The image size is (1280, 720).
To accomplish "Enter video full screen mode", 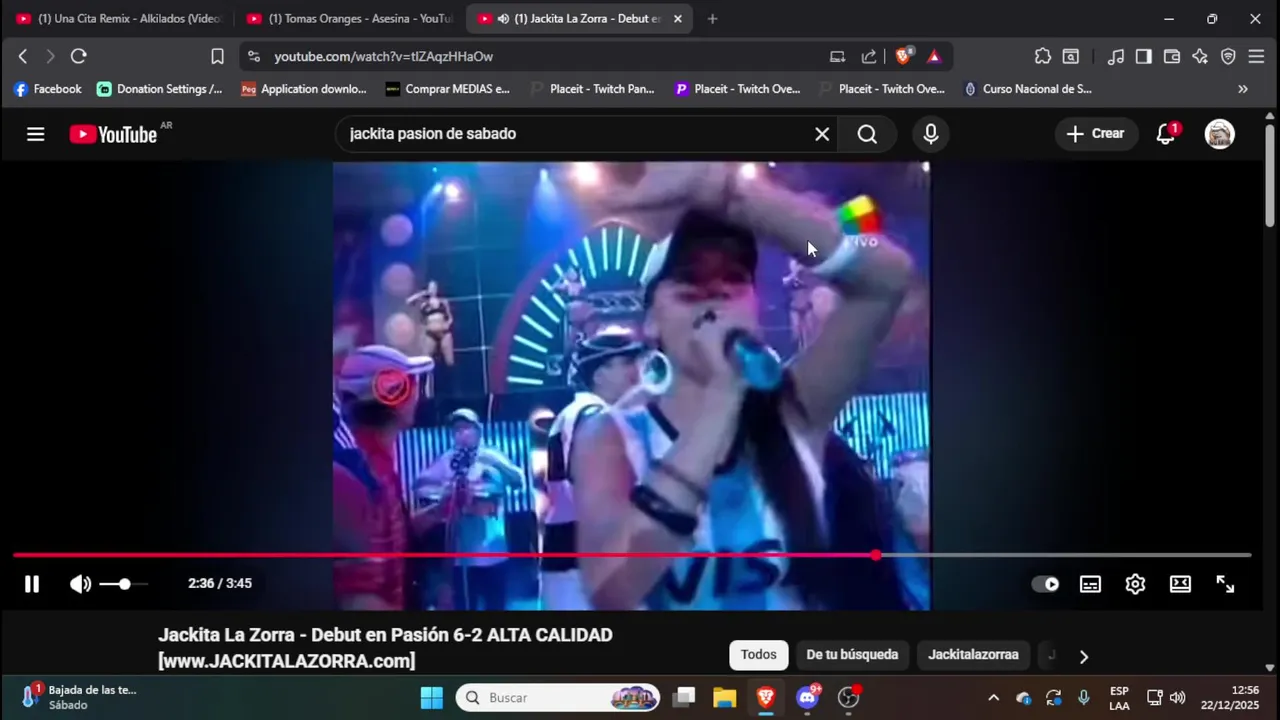I will [1225, 584].
